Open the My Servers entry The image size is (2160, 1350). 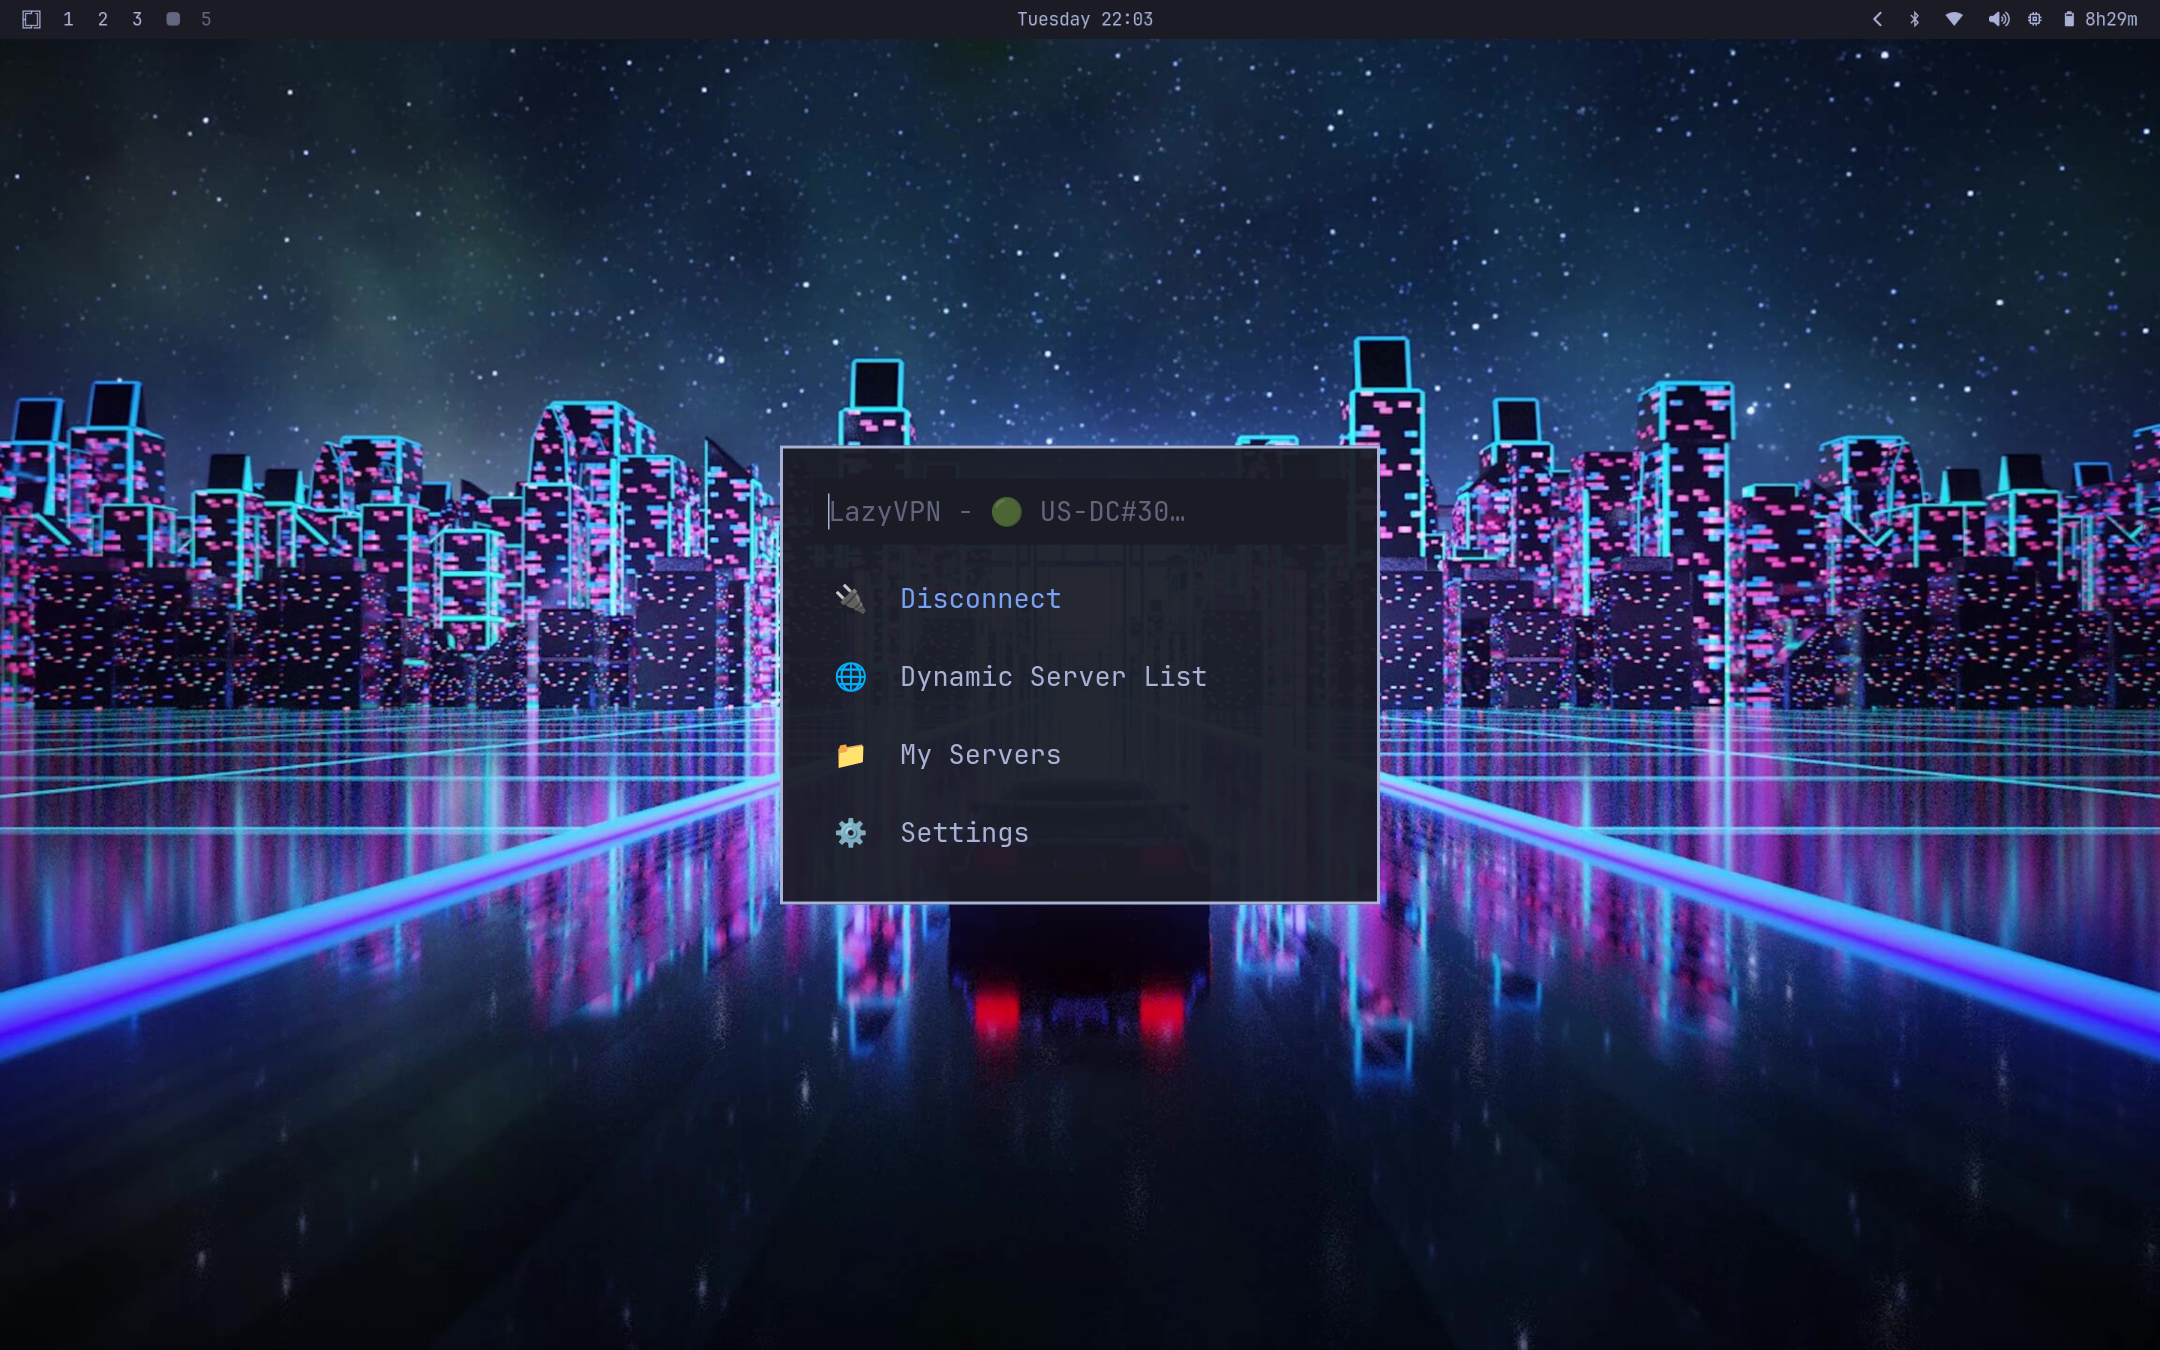[980, 755]
